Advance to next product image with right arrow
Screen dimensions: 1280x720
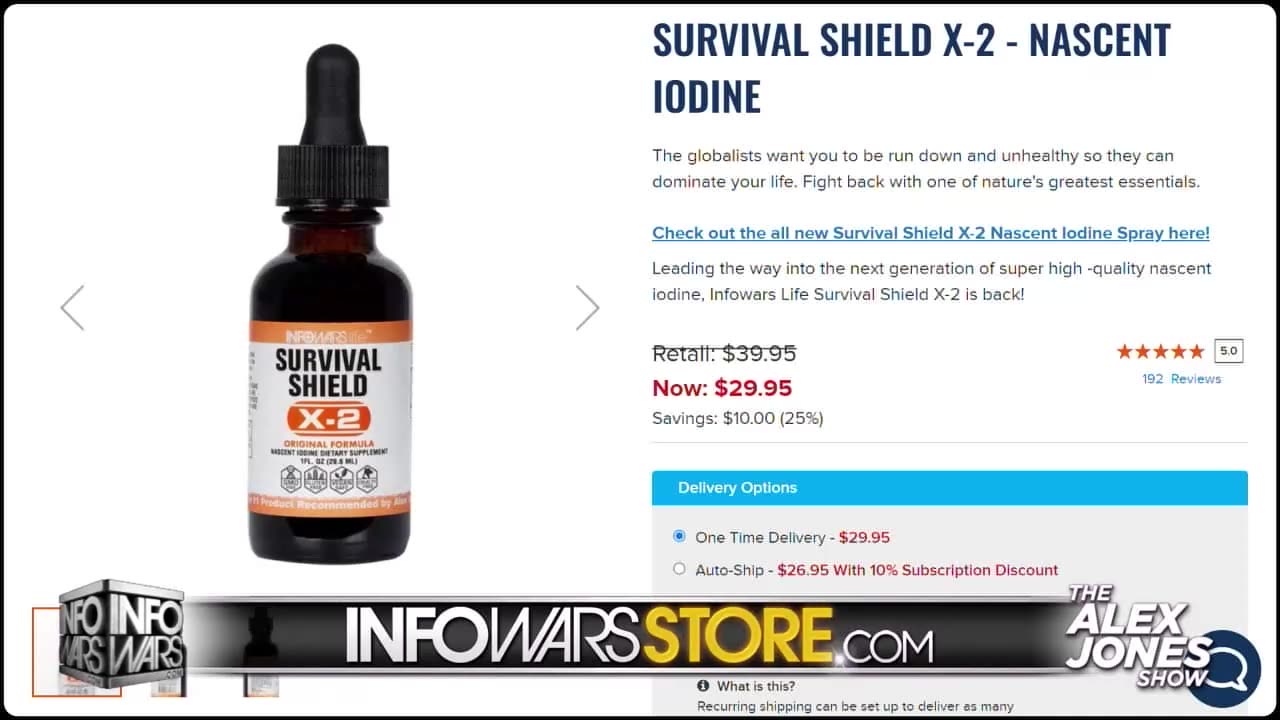click(x=587, y=308)
